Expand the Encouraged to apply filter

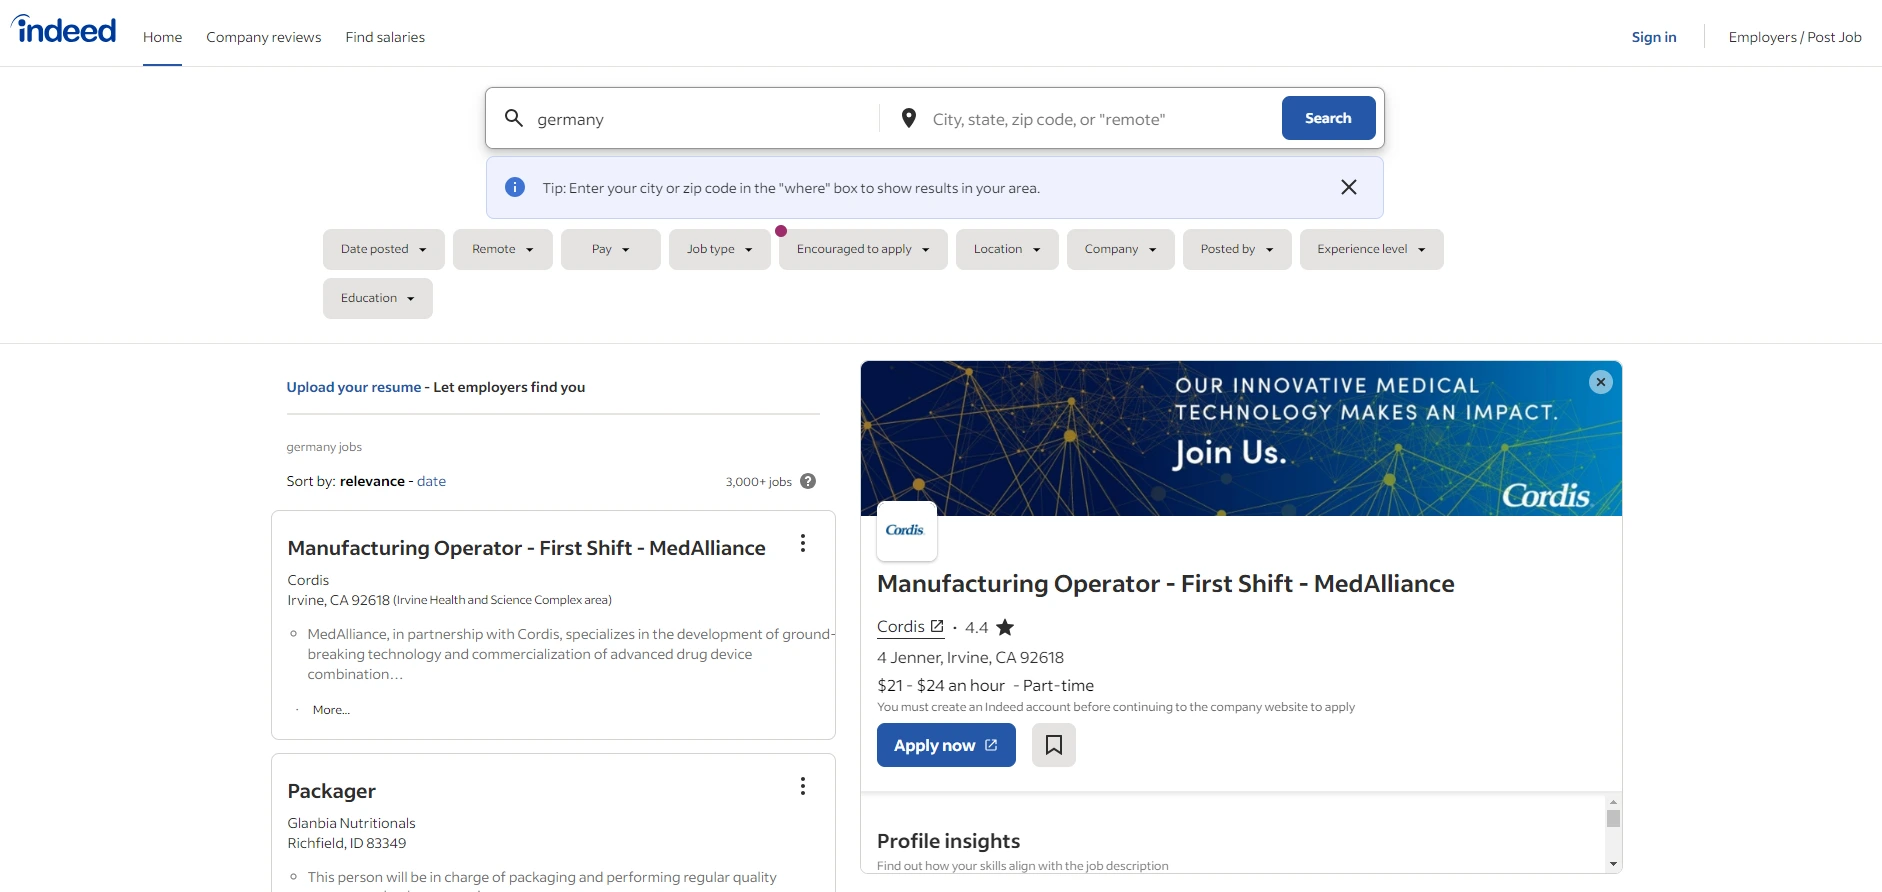pos(863,249)
